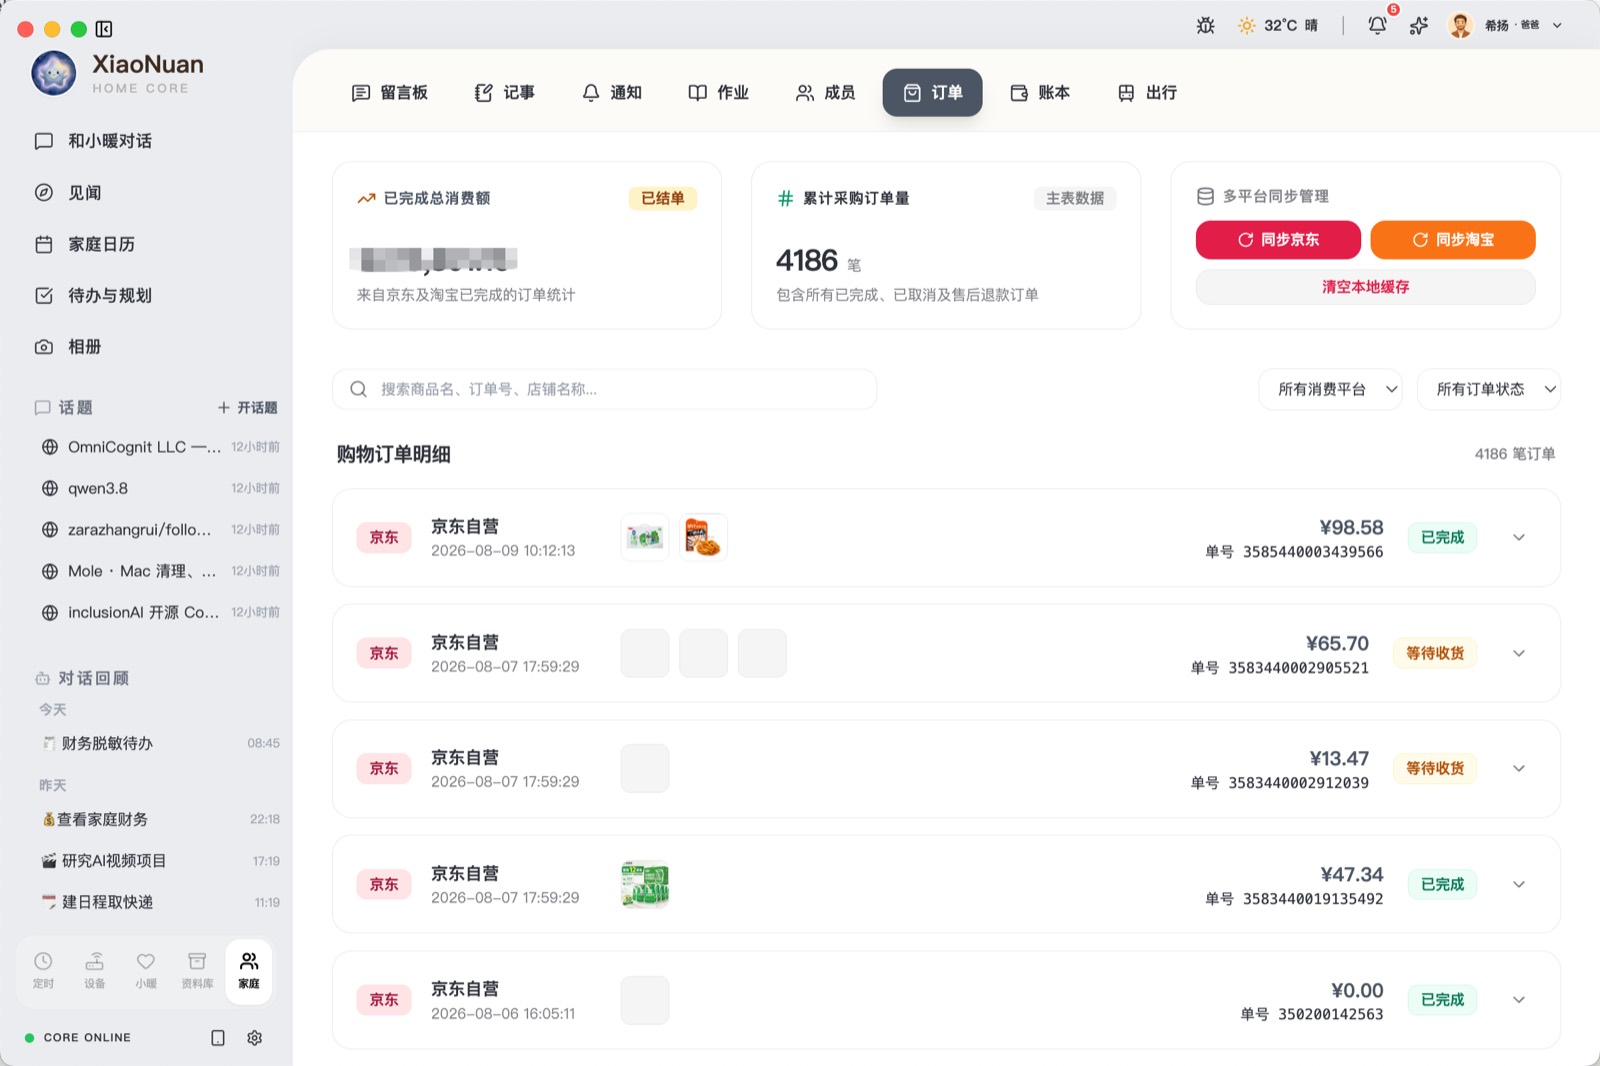Image resolution: width=1600 pixels, height=1066 pixels.
Task: Open 建日程取快递 conversation
Action: coord(159,902)
